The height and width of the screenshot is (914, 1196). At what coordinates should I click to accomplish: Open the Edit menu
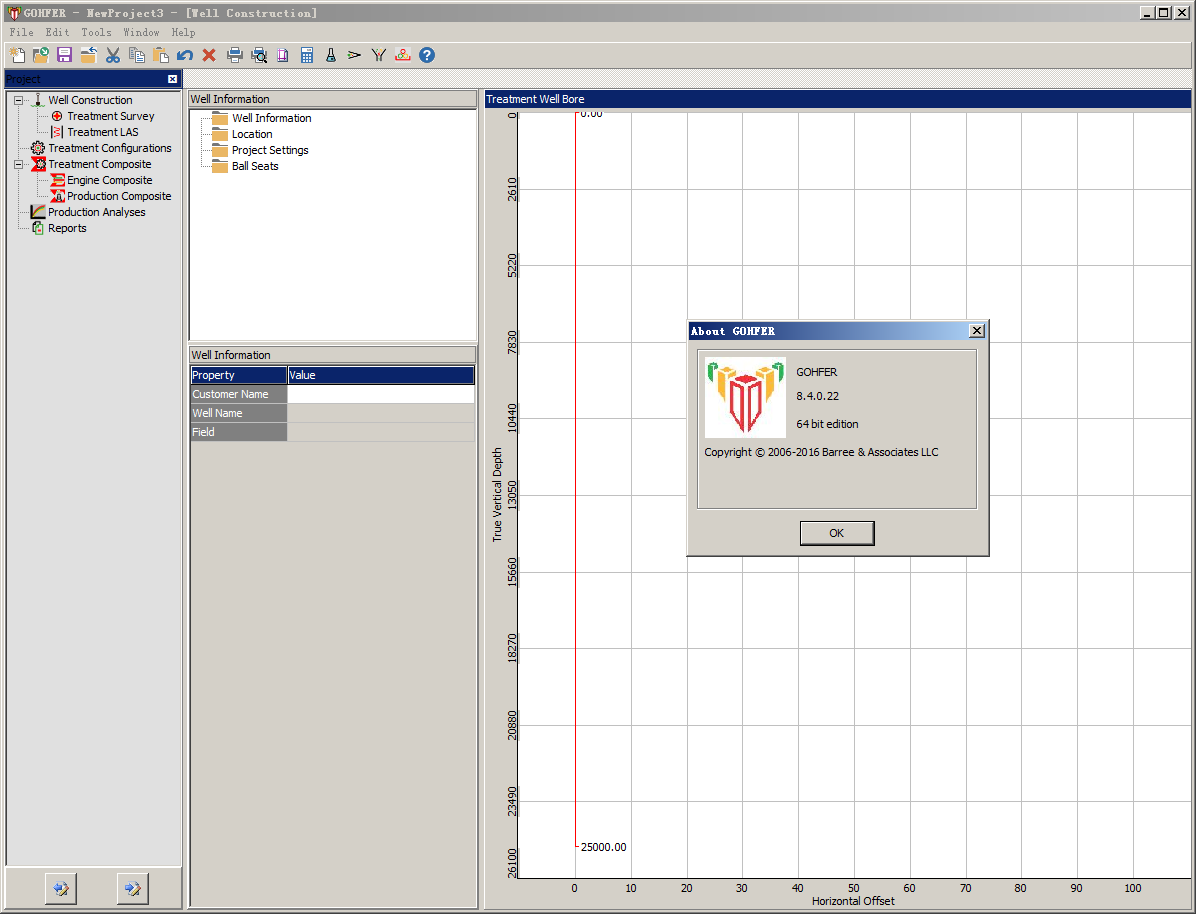[57, 32]
